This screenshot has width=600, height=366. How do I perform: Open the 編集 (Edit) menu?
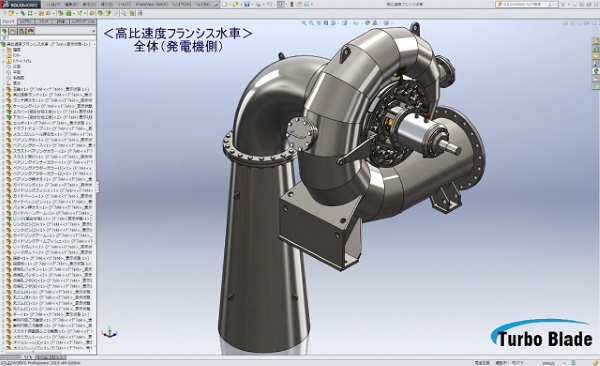pyautogui.click(x=70, y=4)
